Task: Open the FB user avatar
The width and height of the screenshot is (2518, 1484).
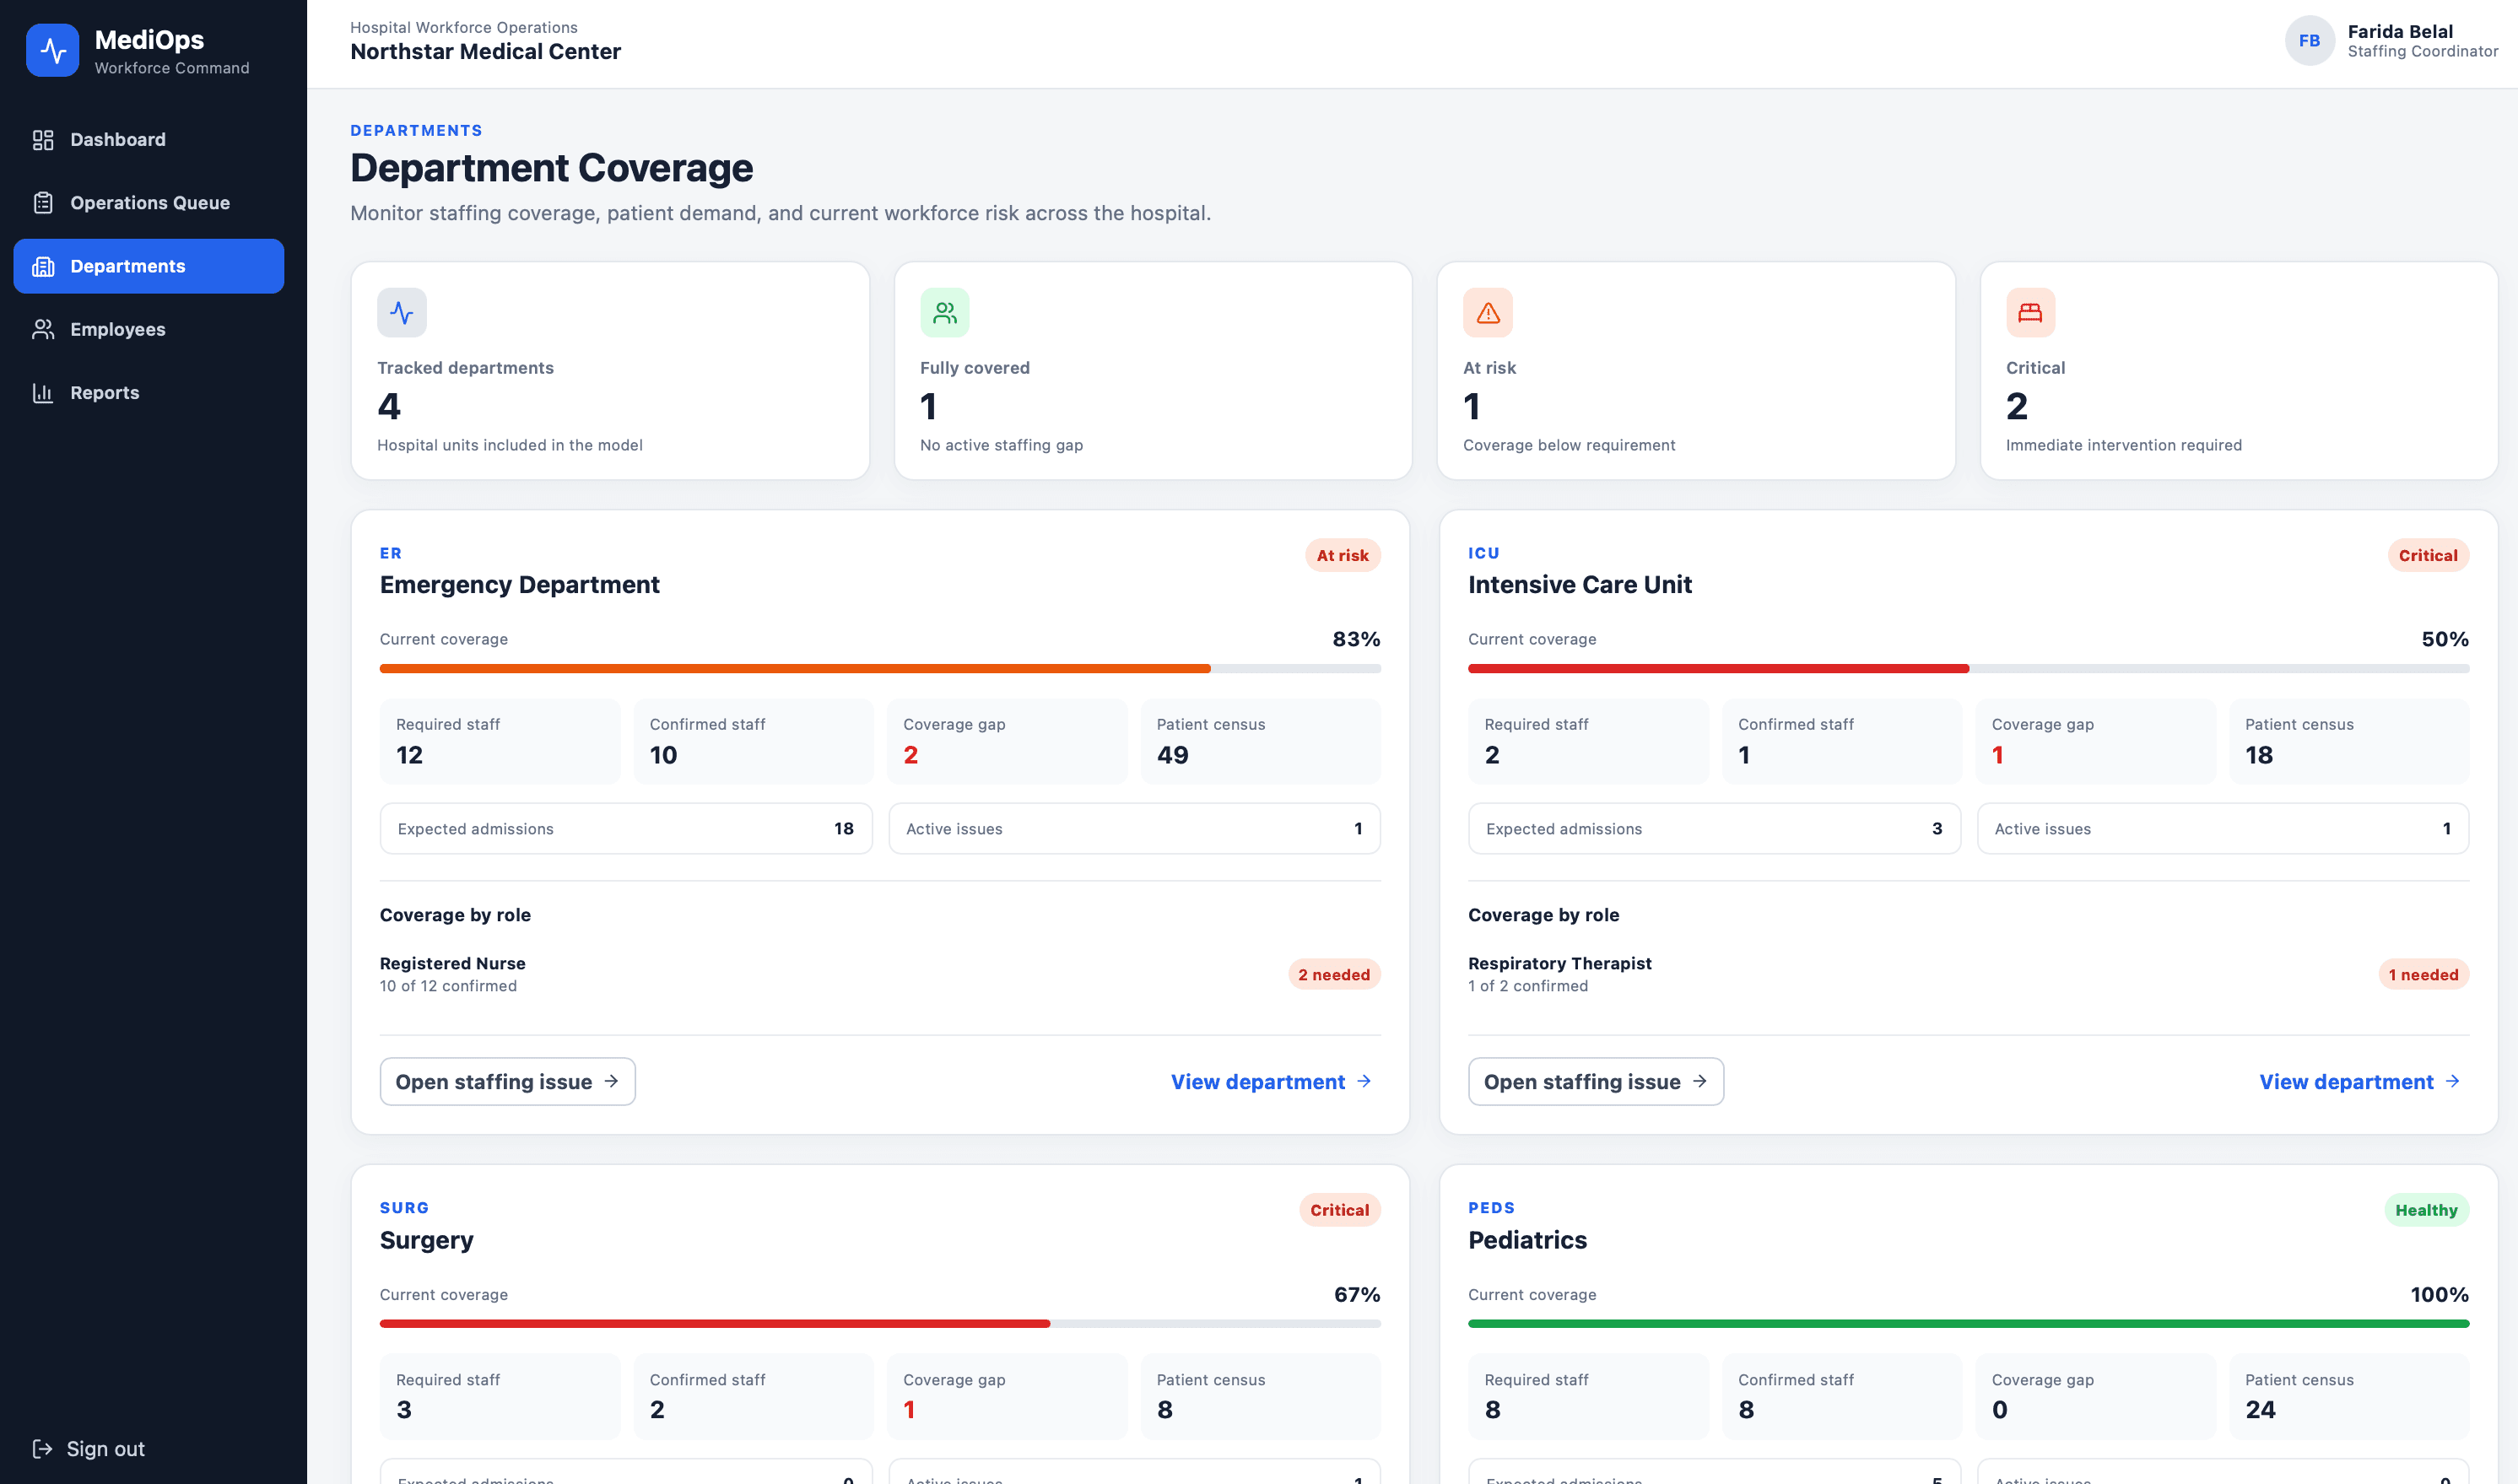Action: click(2309, 41)
